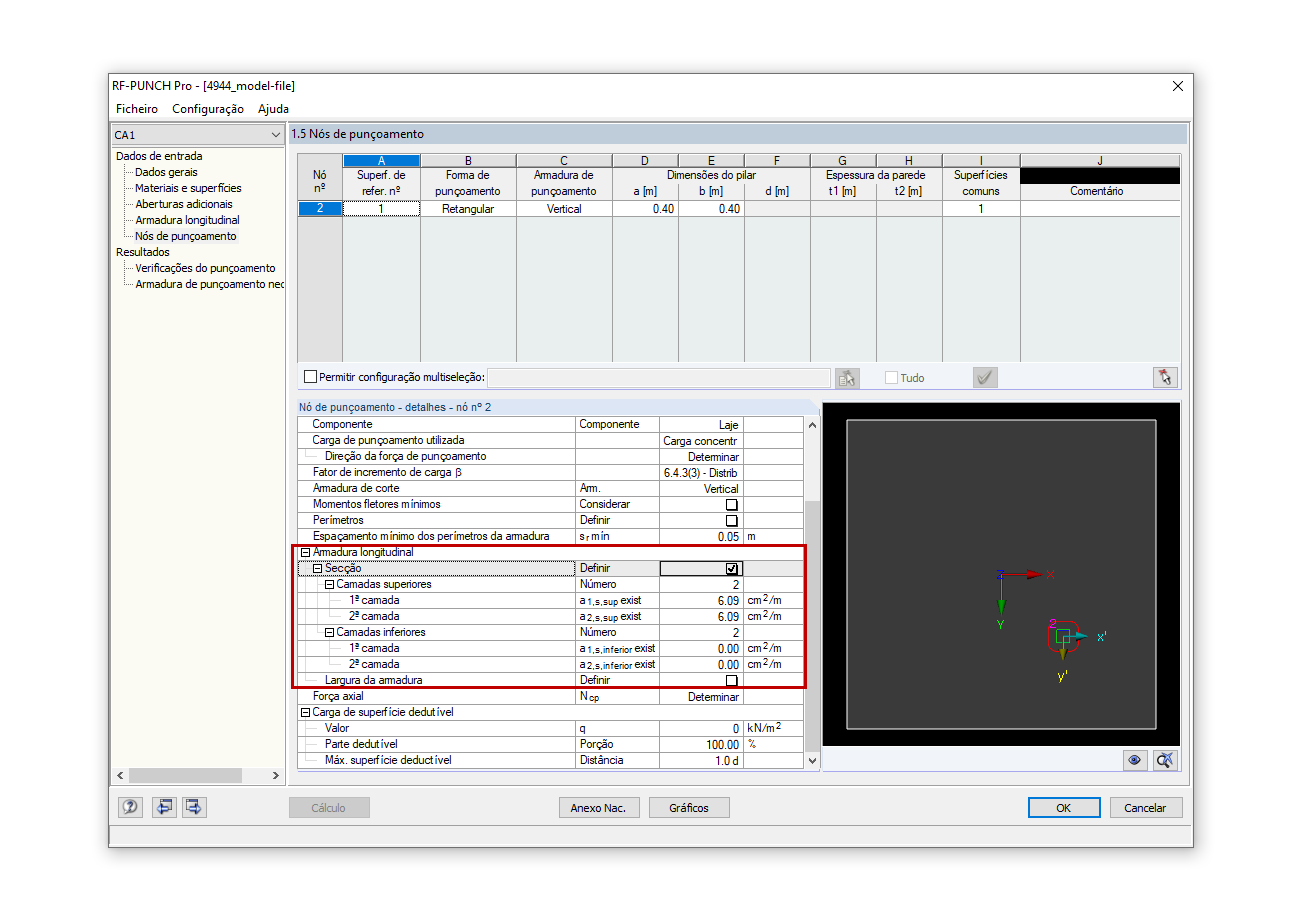Click the eye view mode icon
The image size is (1313, 897).
pos(1134,760)
